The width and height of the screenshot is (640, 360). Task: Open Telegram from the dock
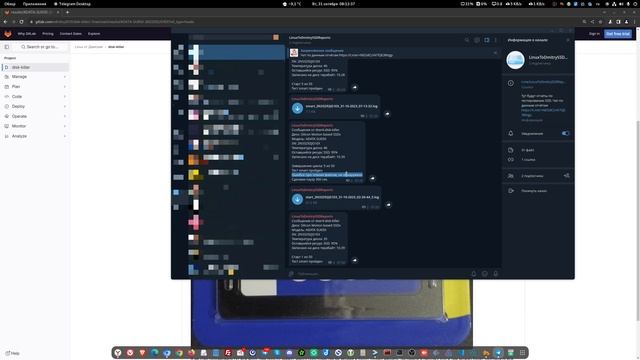(x=498, y=353)
